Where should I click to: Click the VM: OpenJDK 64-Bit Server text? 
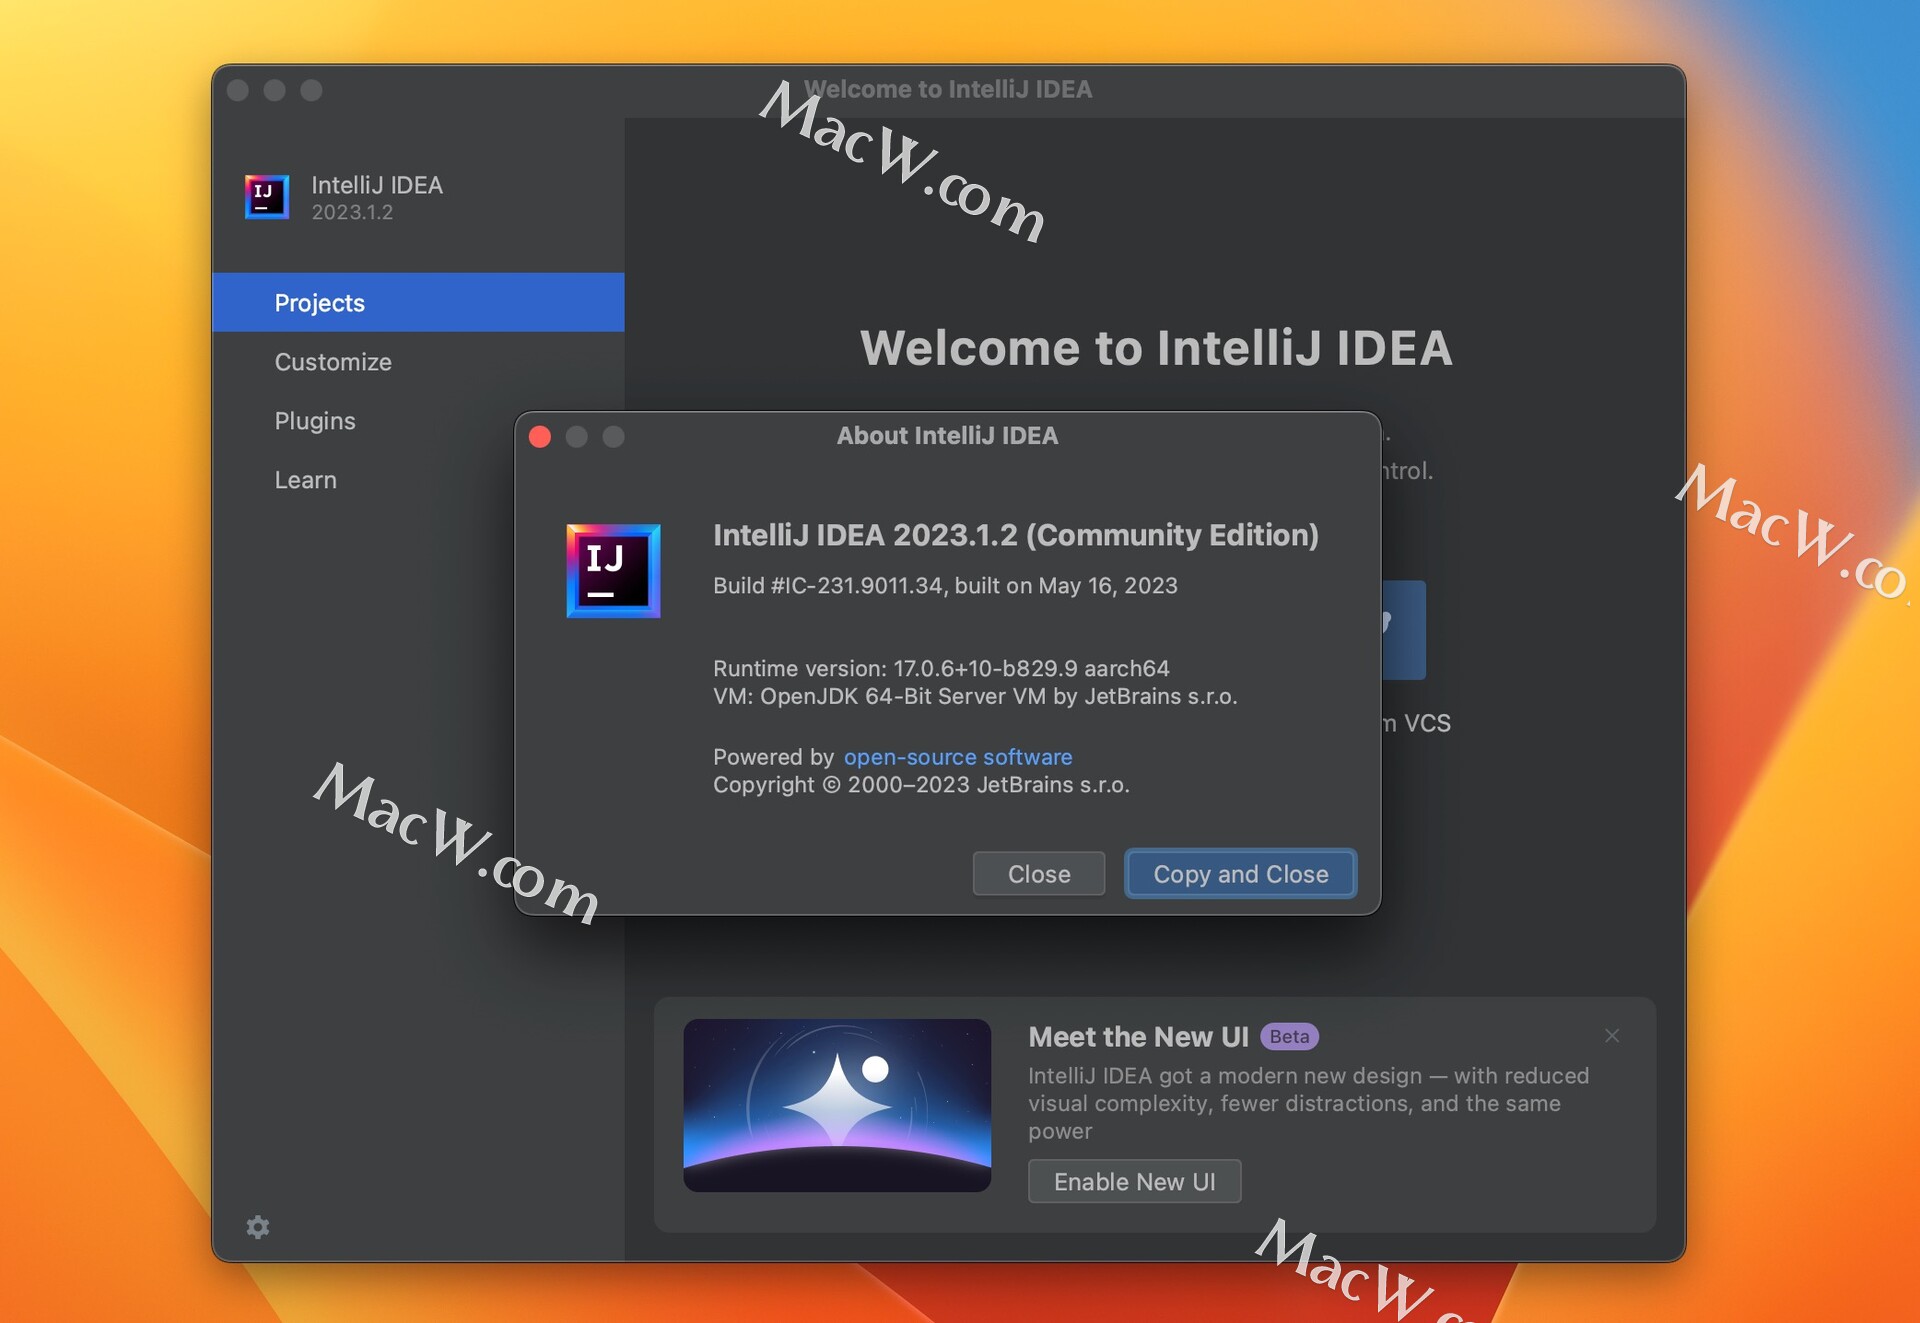pos(975,696)
